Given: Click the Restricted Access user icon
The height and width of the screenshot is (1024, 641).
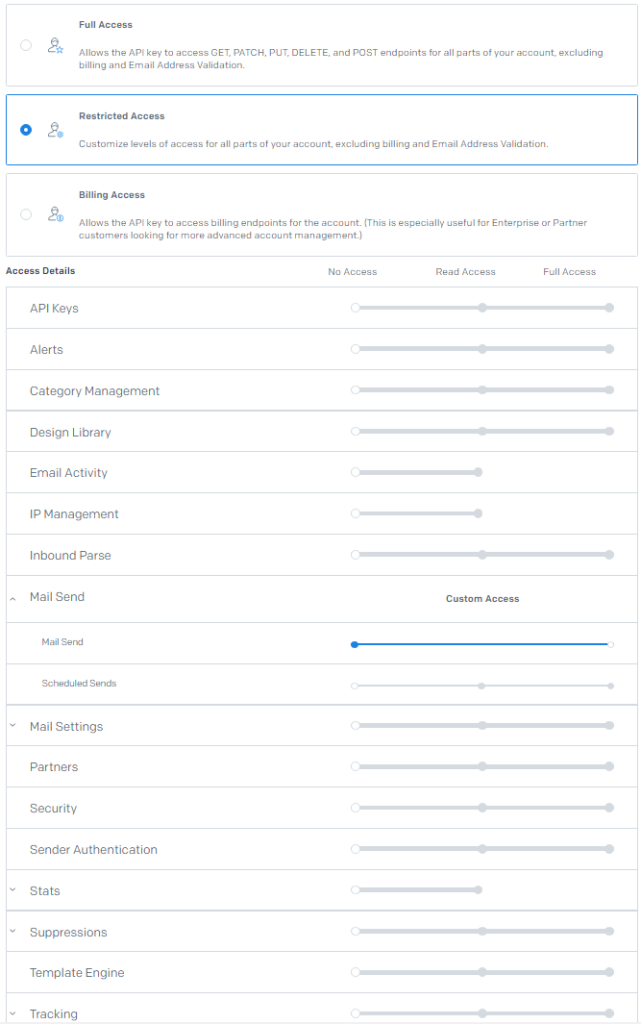Looking at the screenshot, I should (x=55, y=130).
